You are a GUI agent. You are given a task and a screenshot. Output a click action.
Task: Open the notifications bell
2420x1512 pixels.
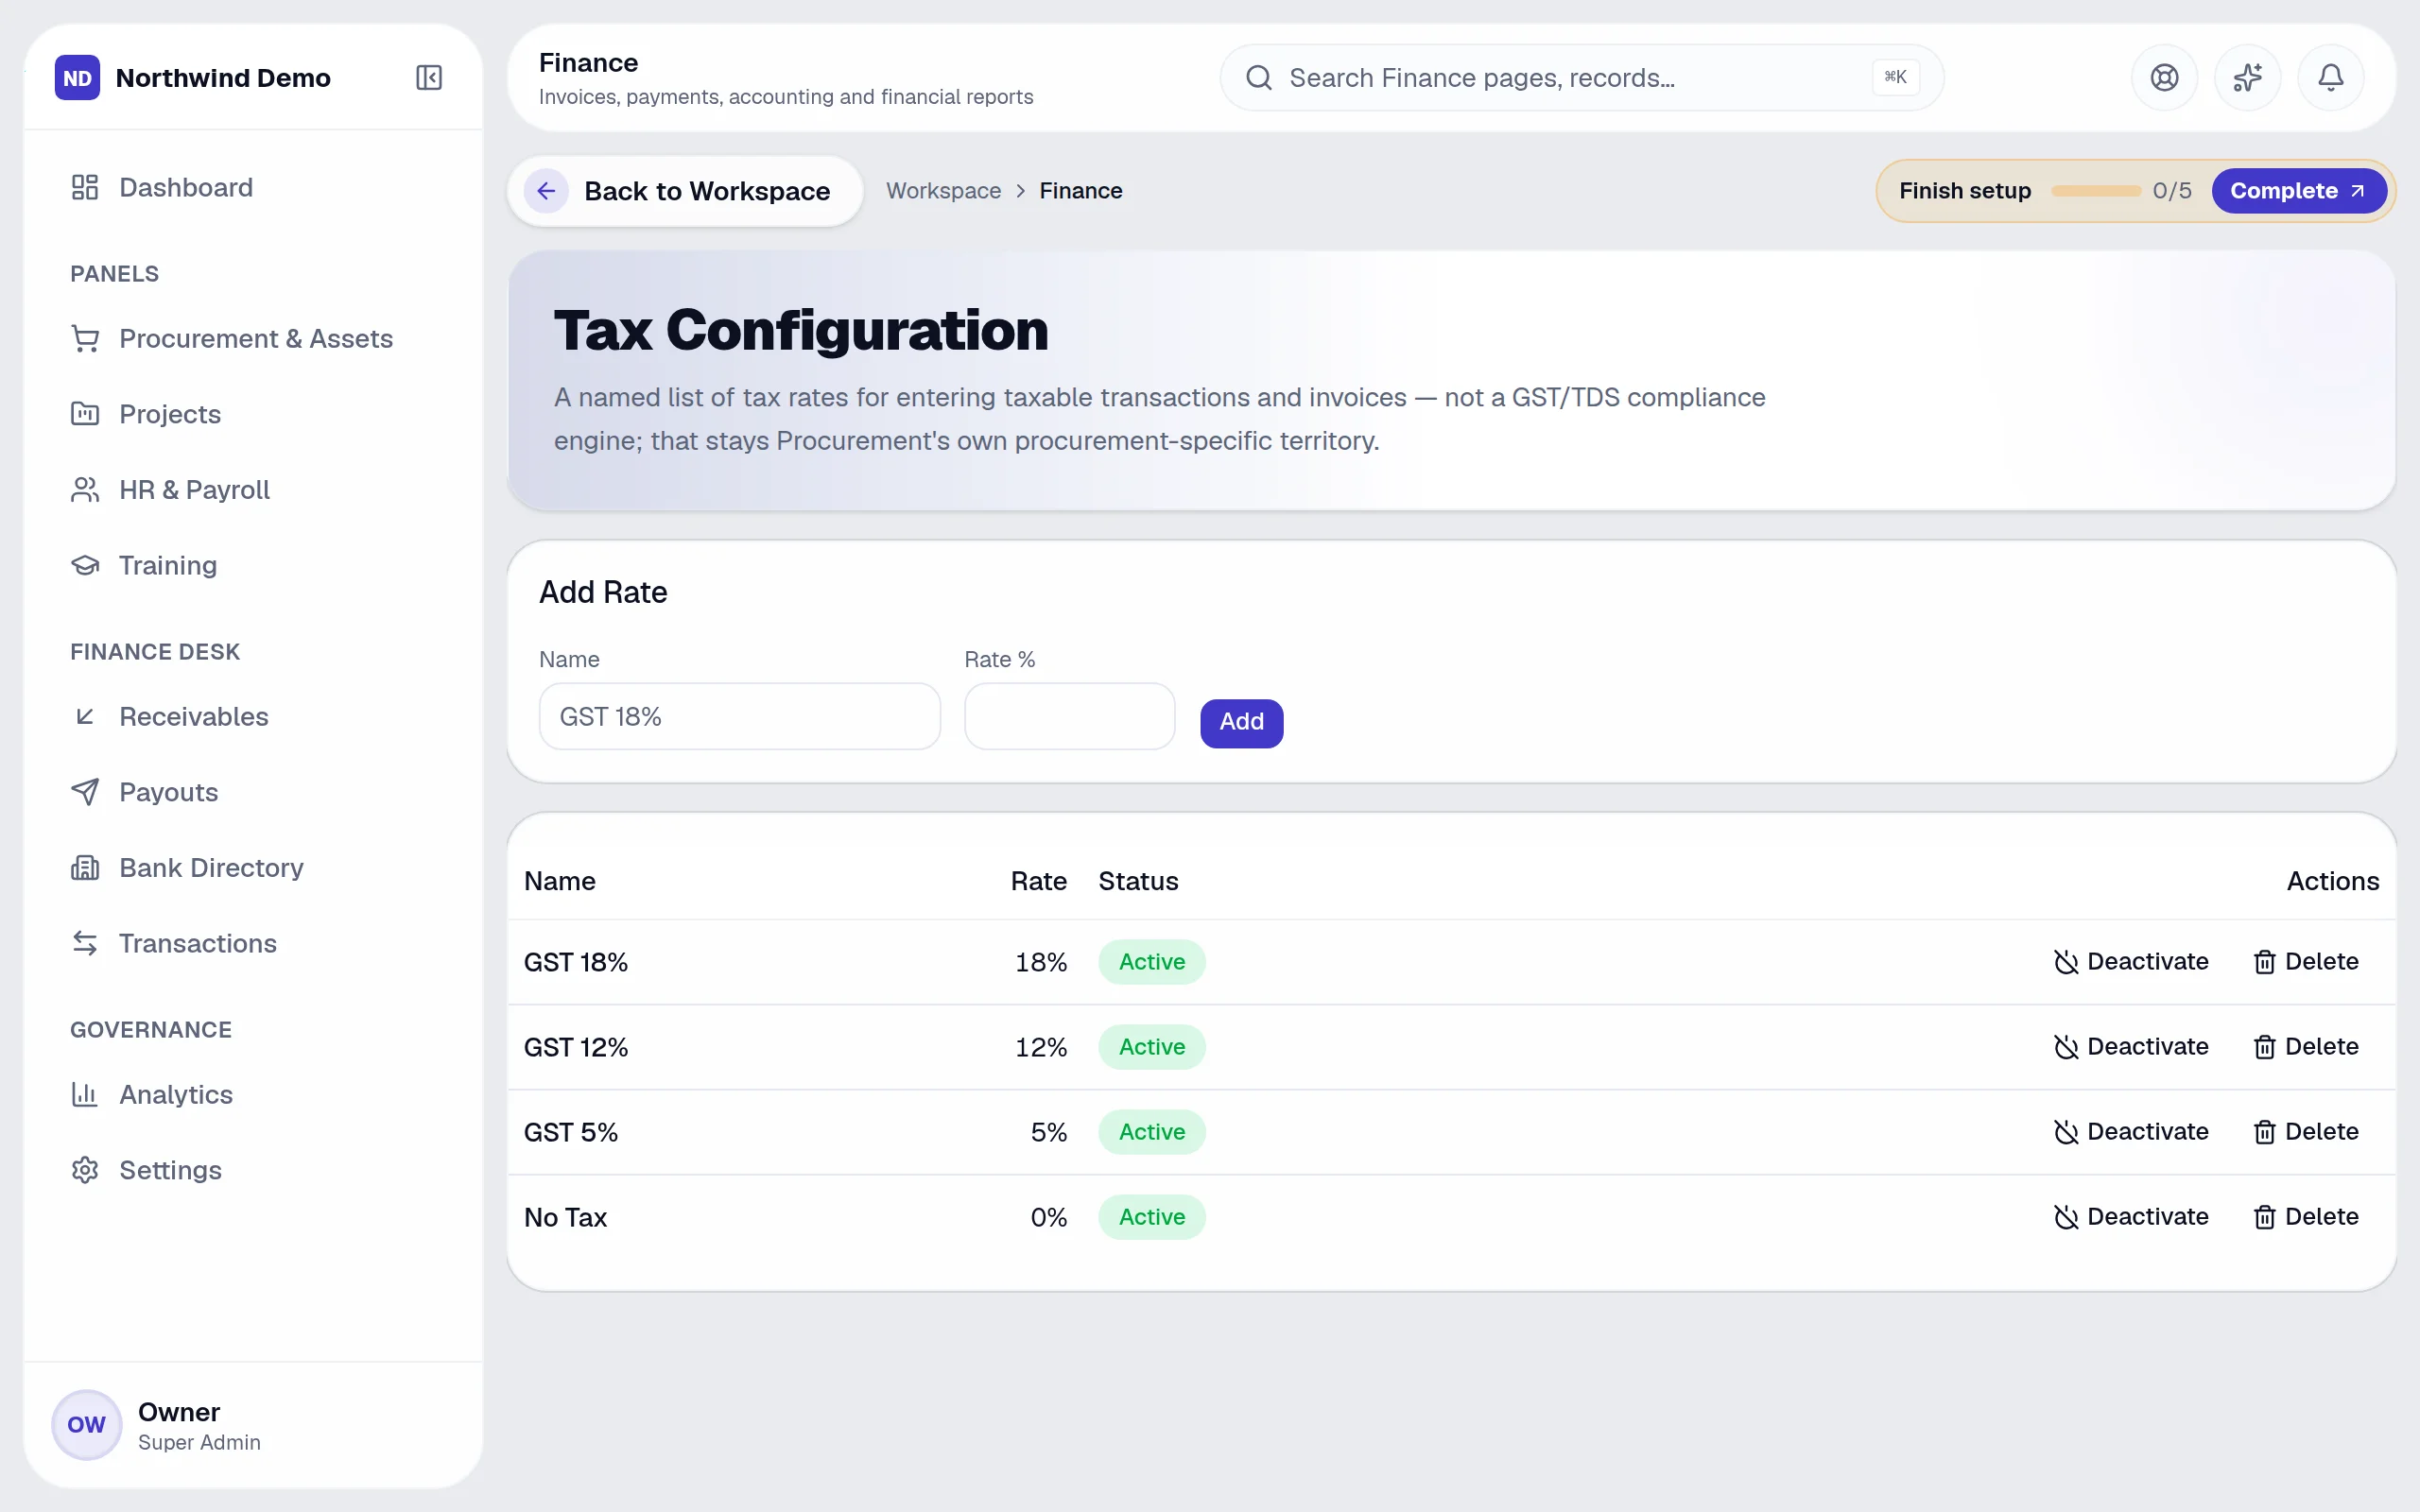click(x=2330, y=78)
